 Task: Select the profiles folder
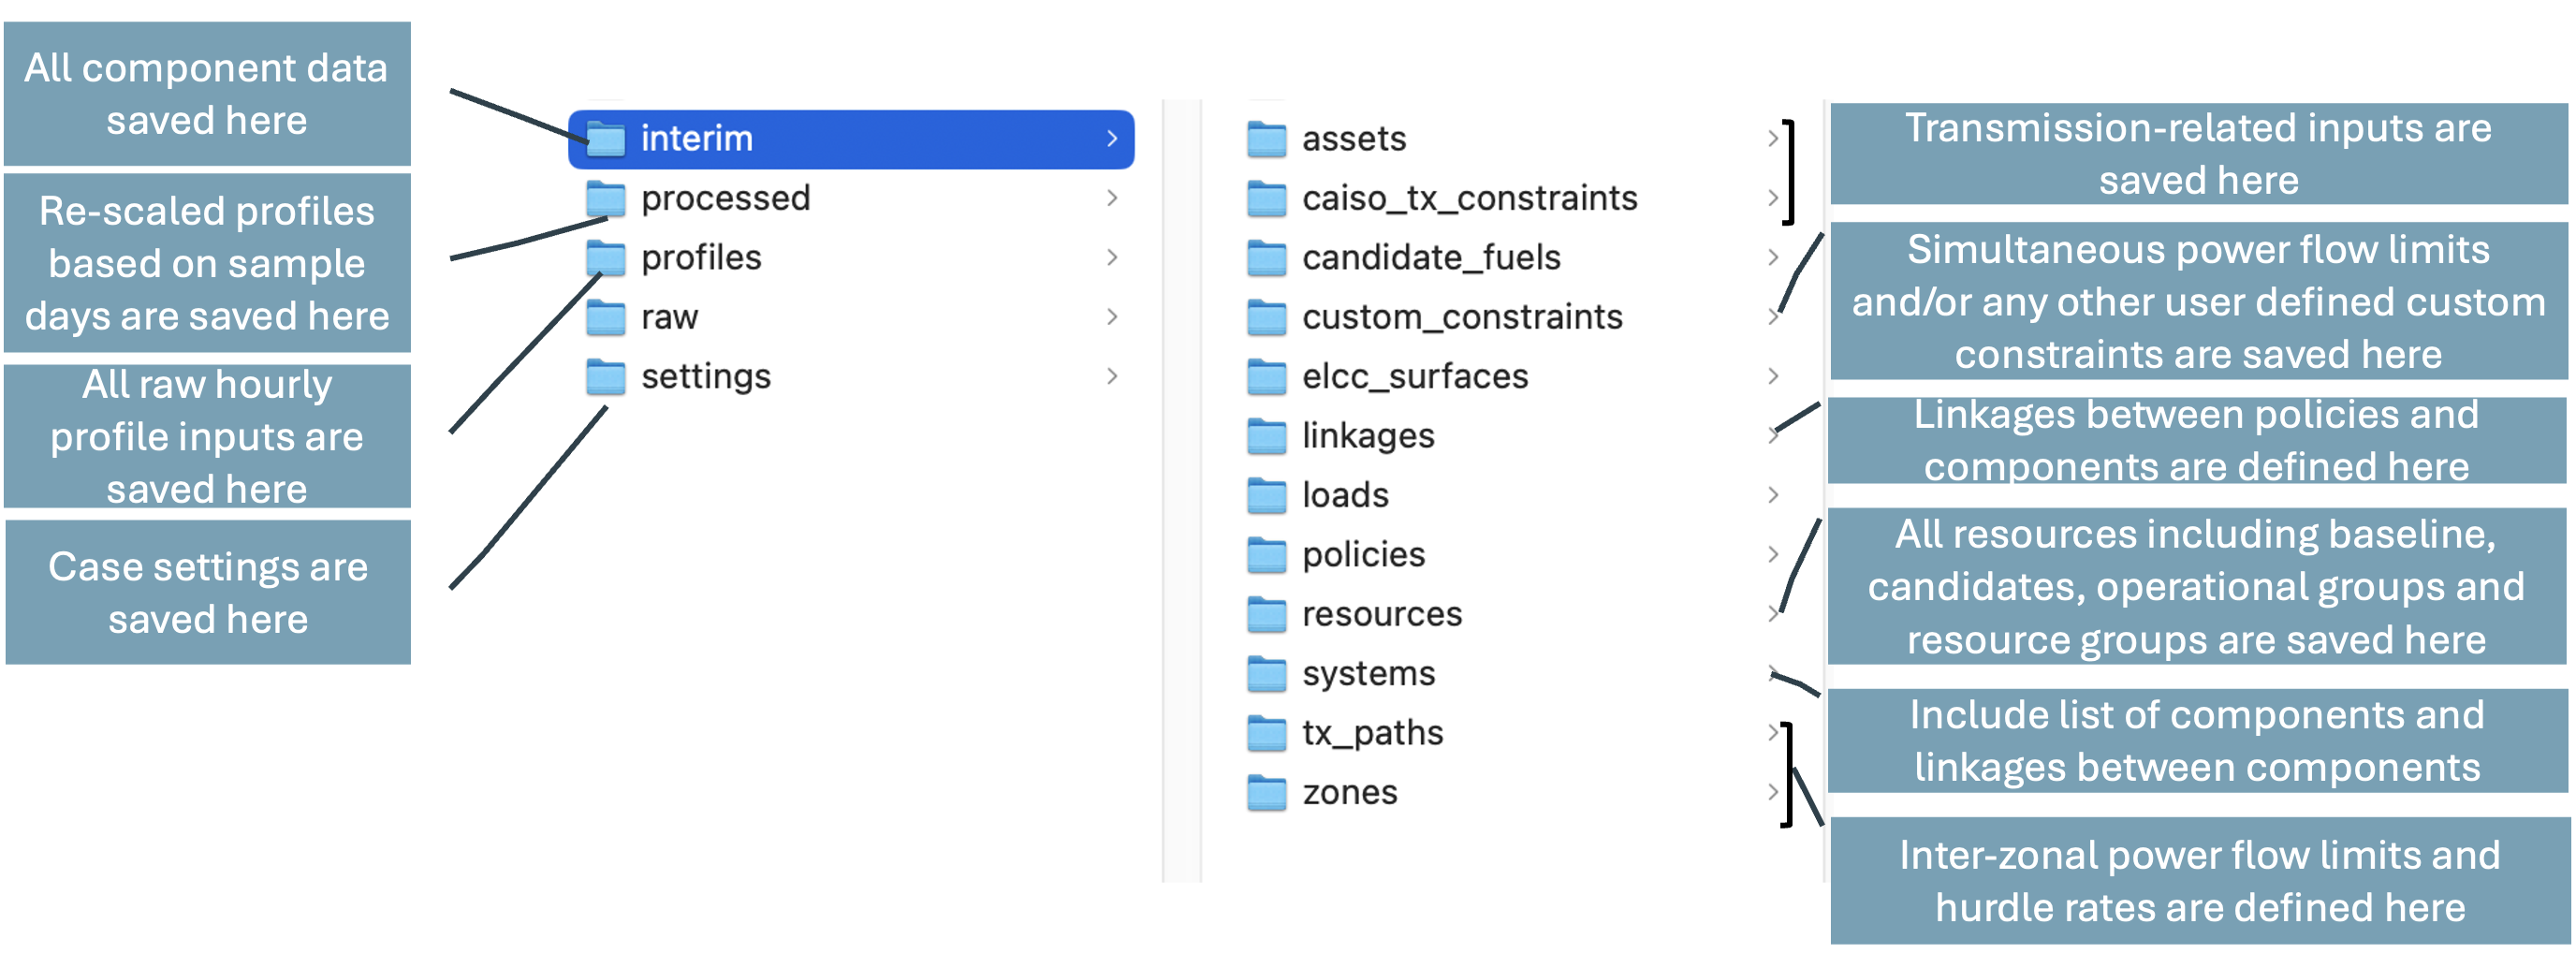tap(702, 257)
